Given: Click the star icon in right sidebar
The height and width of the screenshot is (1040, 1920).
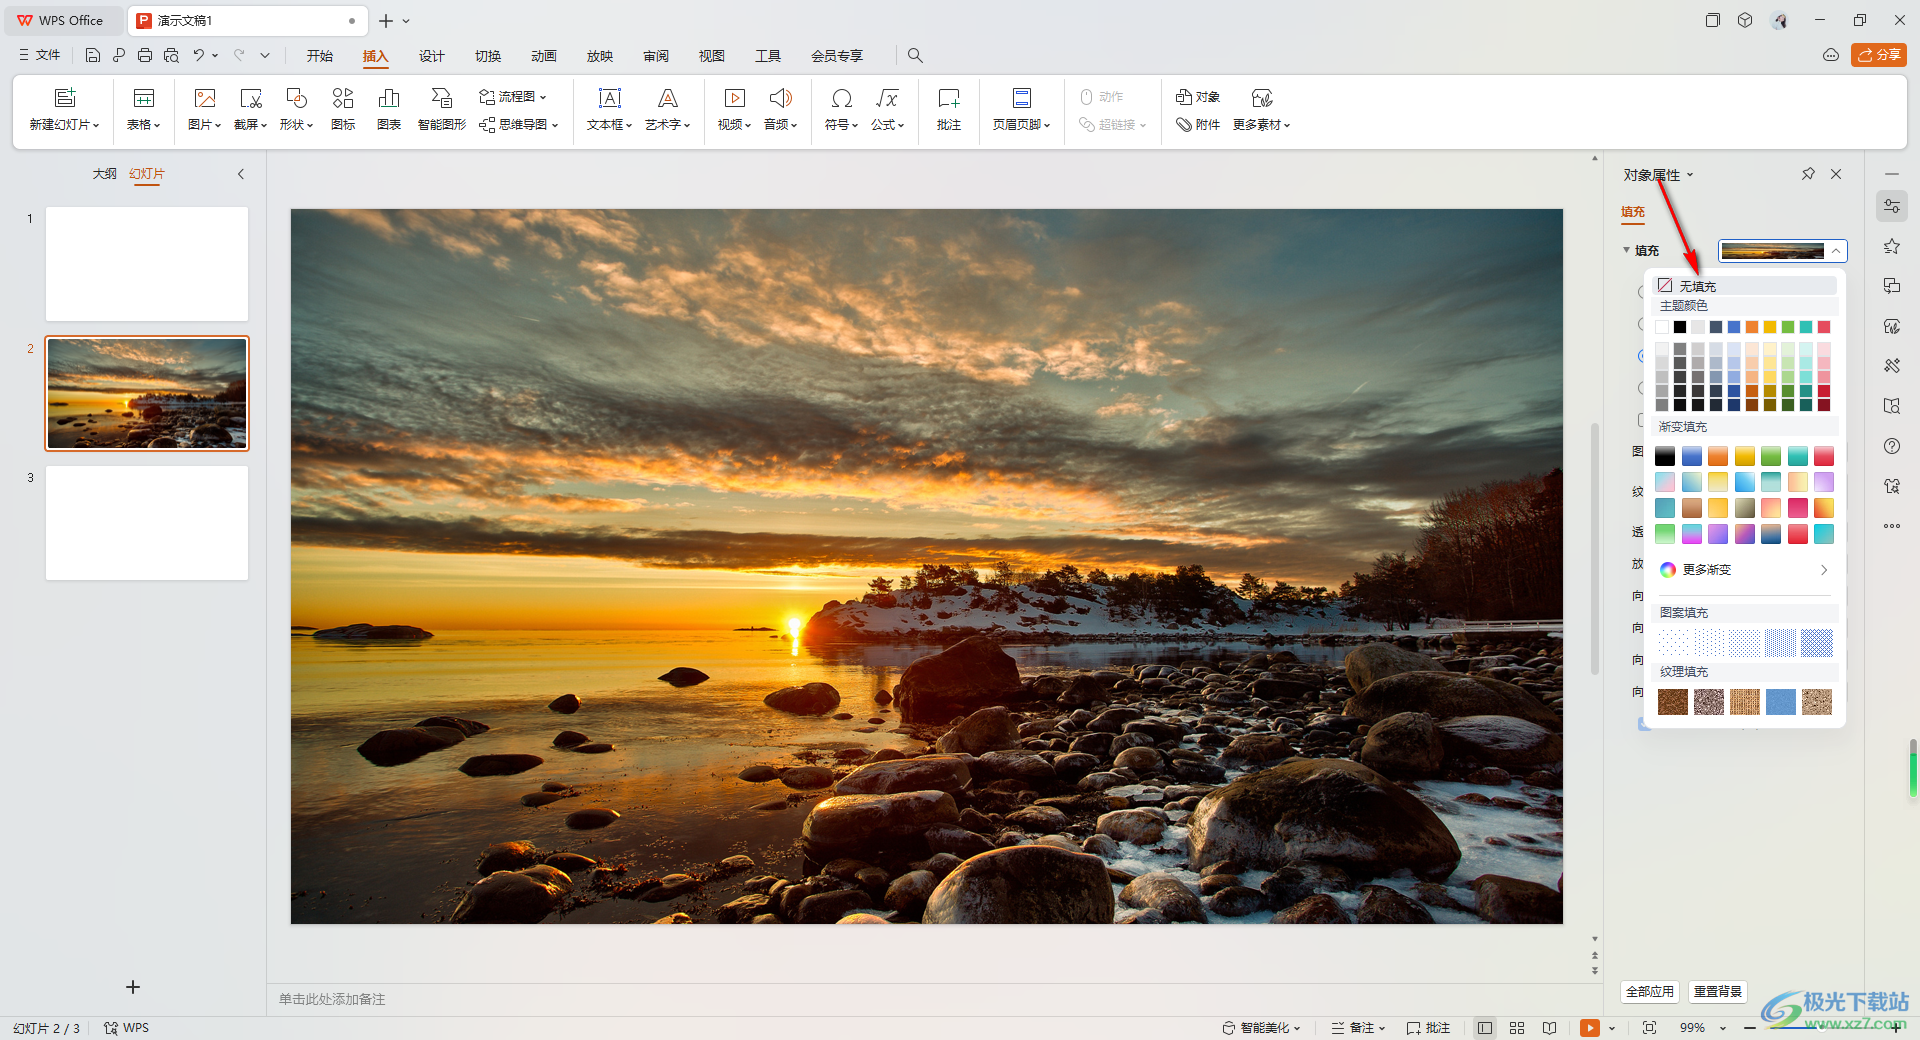Looking at the screenshot, I should coord(1892,246).
